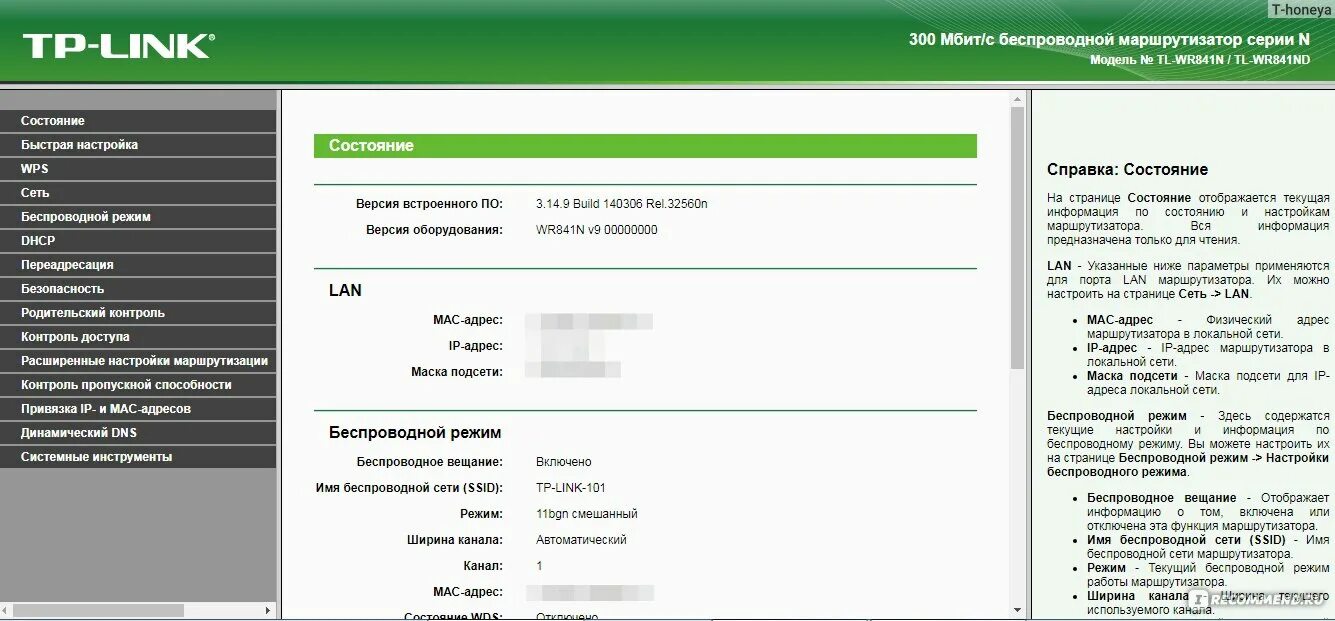Click SSID value TP-LINK-101
The height and width of the screenshot is (621, 1335).
(571, 488)
